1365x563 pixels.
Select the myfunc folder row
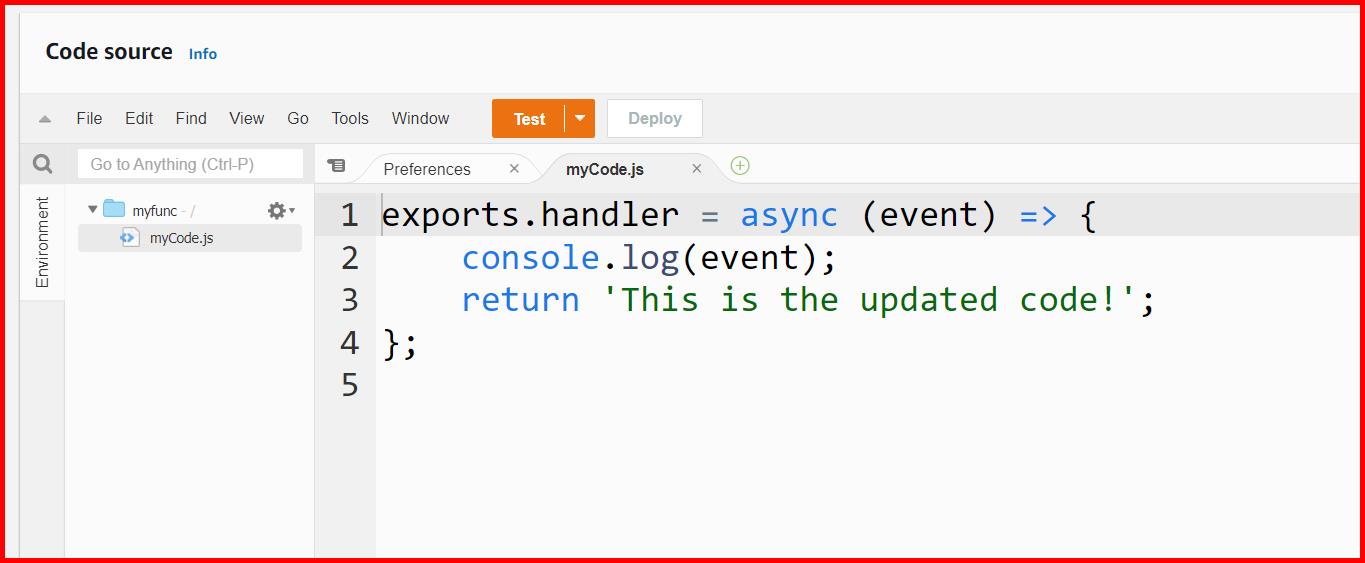pyautogui.click(x=190, y=210)
